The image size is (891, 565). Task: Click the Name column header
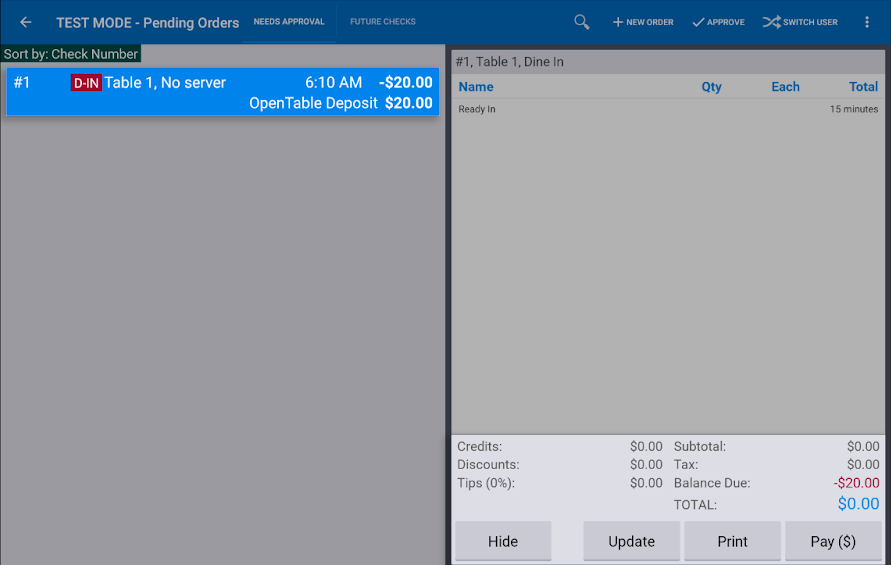(476, 87)
